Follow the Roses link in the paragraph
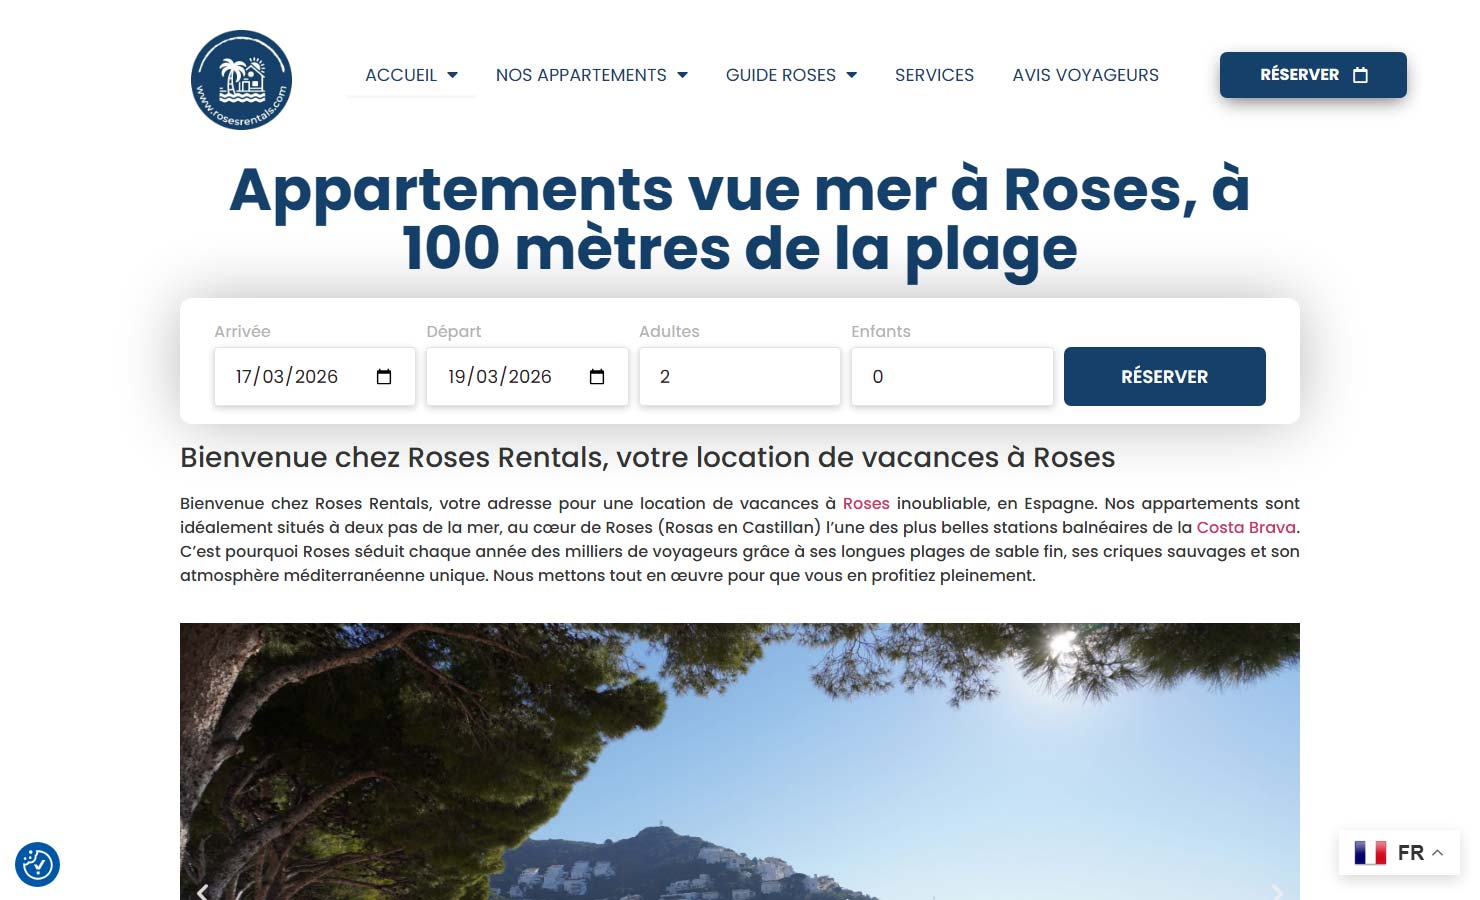Screen dimensions: 1480x900 pyautogui.click(x=866, y=503)
